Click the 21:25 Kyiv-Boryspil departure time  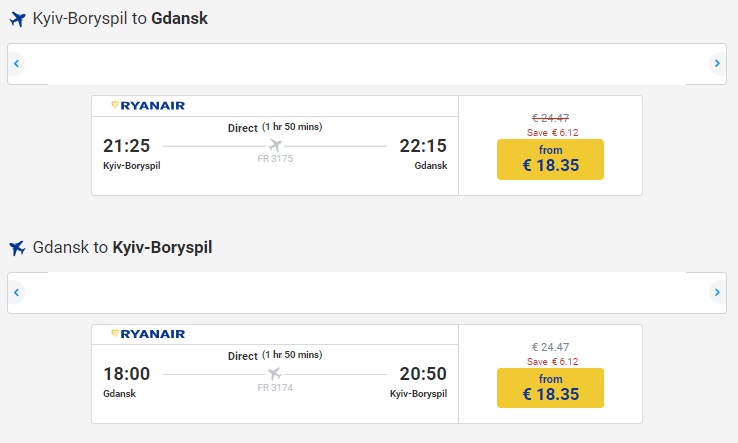pos(127,146)
